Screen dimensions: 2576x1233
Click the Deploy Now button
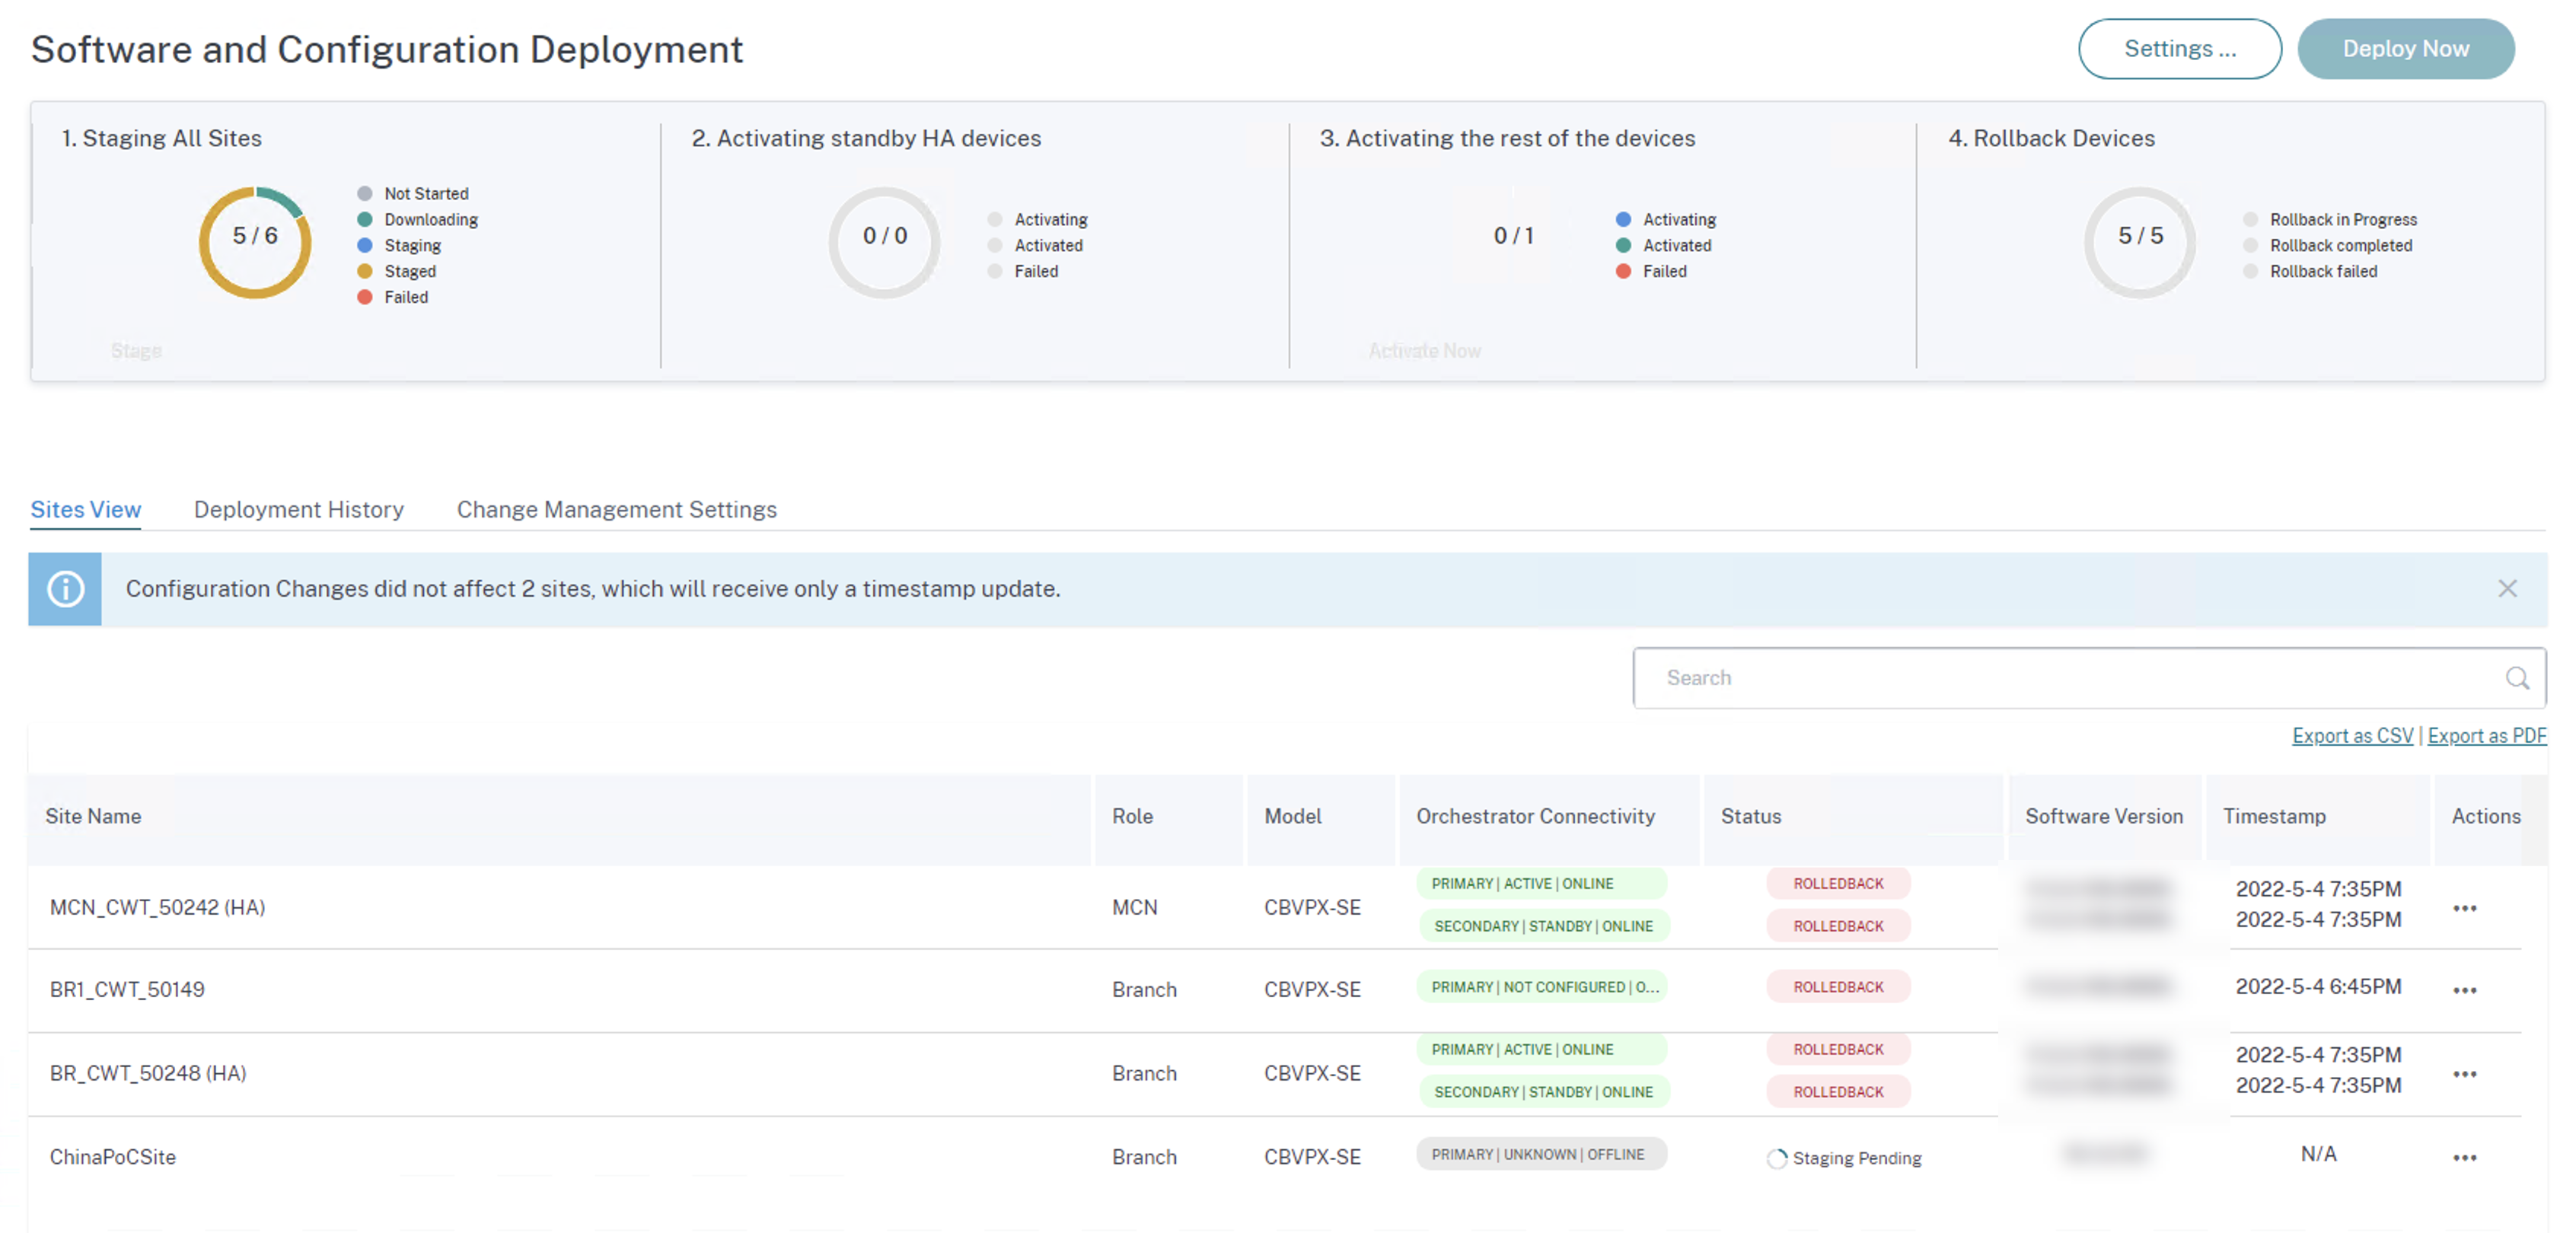pos(2406,48)
